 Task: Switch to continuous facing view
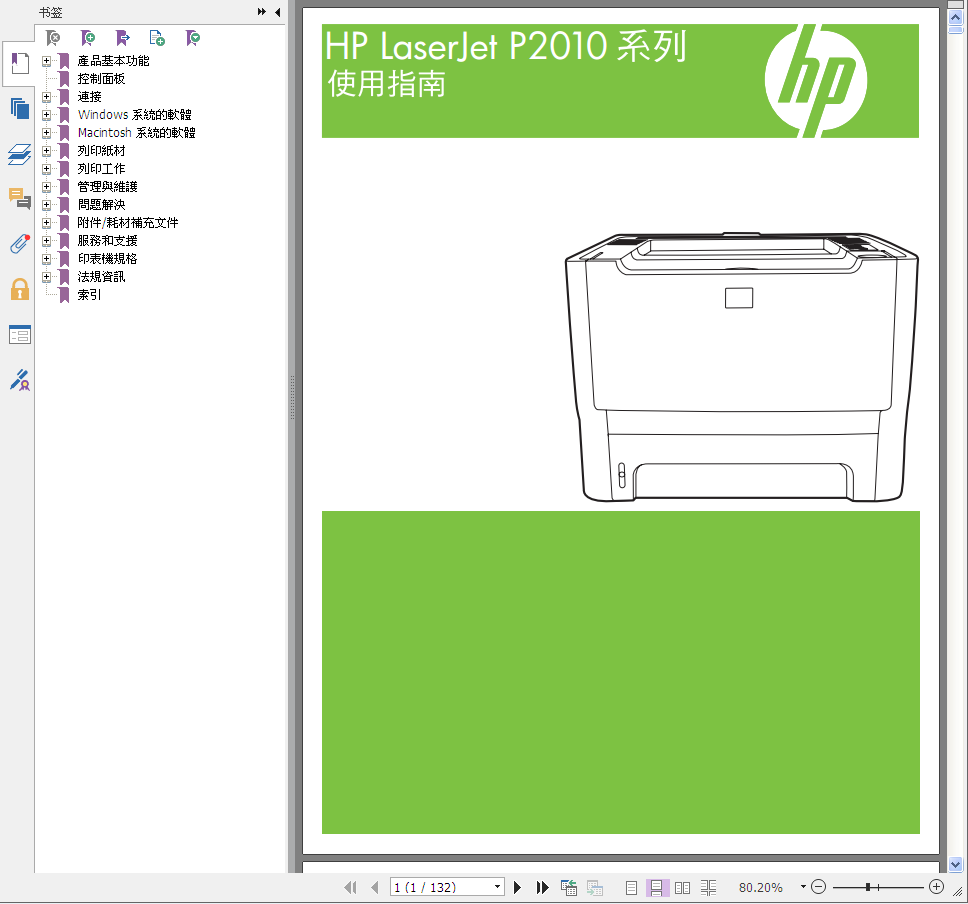tap(708, 888)
